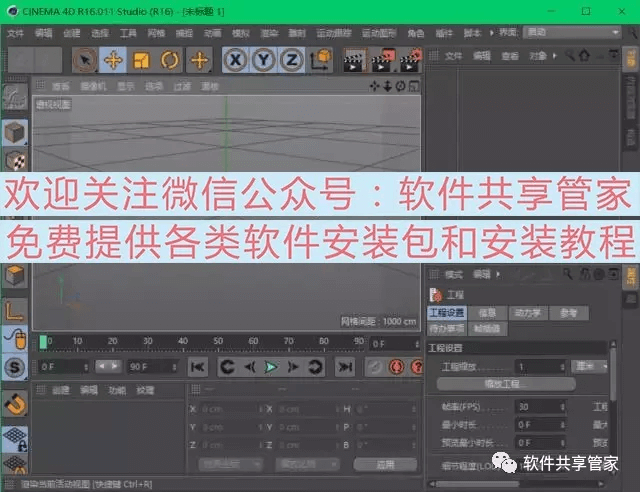Click Render Active View clapperboard

click(353, 61)
